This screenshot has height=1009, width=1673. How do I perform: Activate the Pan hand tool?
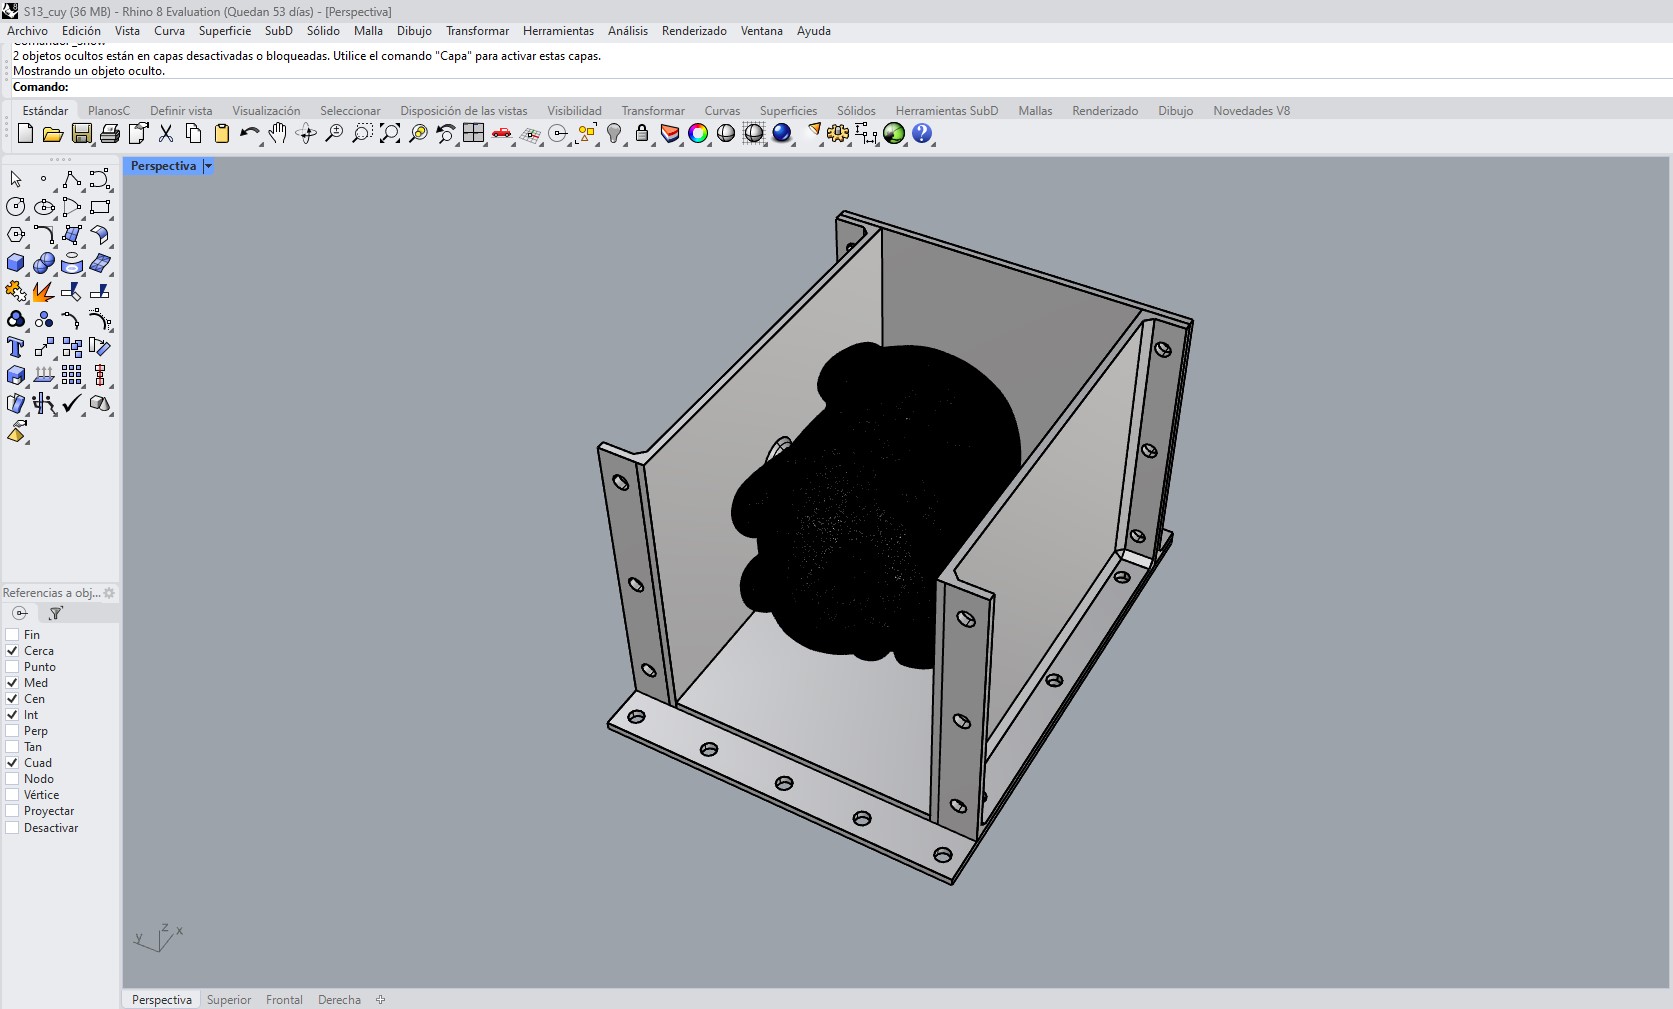pos(278,133)
